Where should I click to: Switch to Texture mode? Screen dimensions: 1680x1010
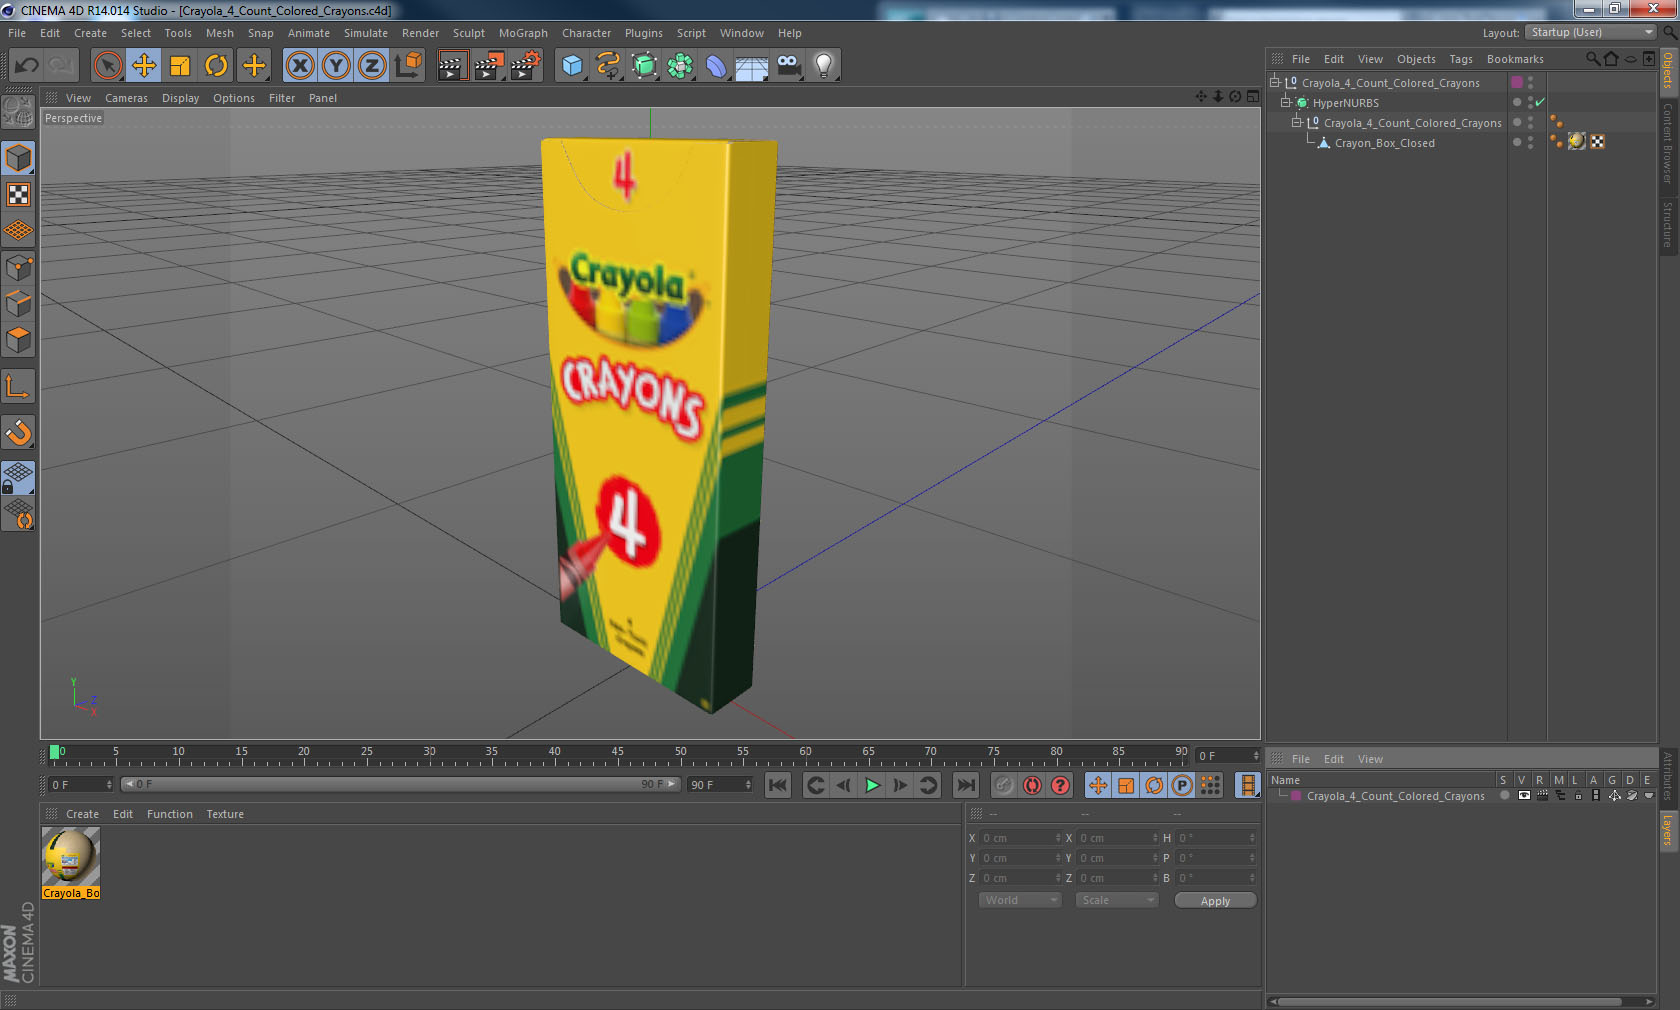click(18, 195)
